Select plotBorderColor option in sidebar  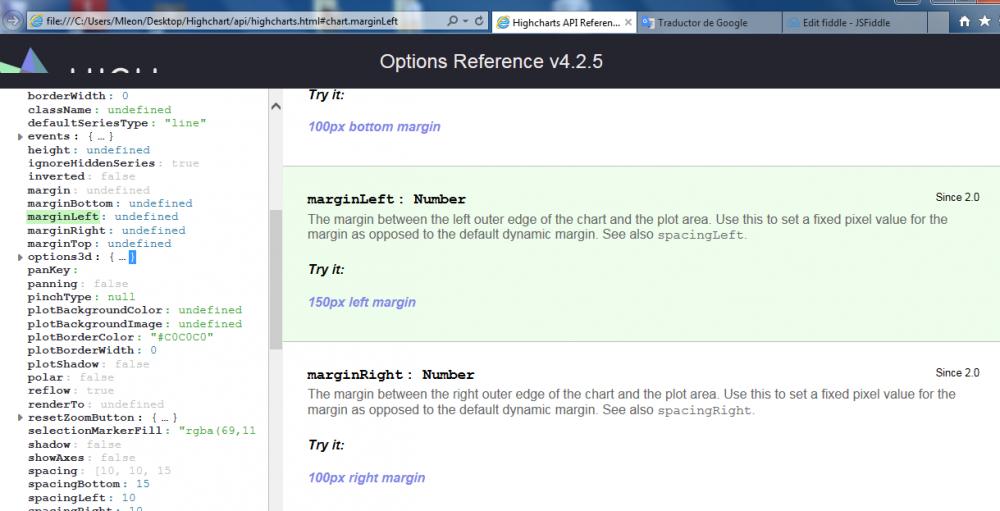81,337
